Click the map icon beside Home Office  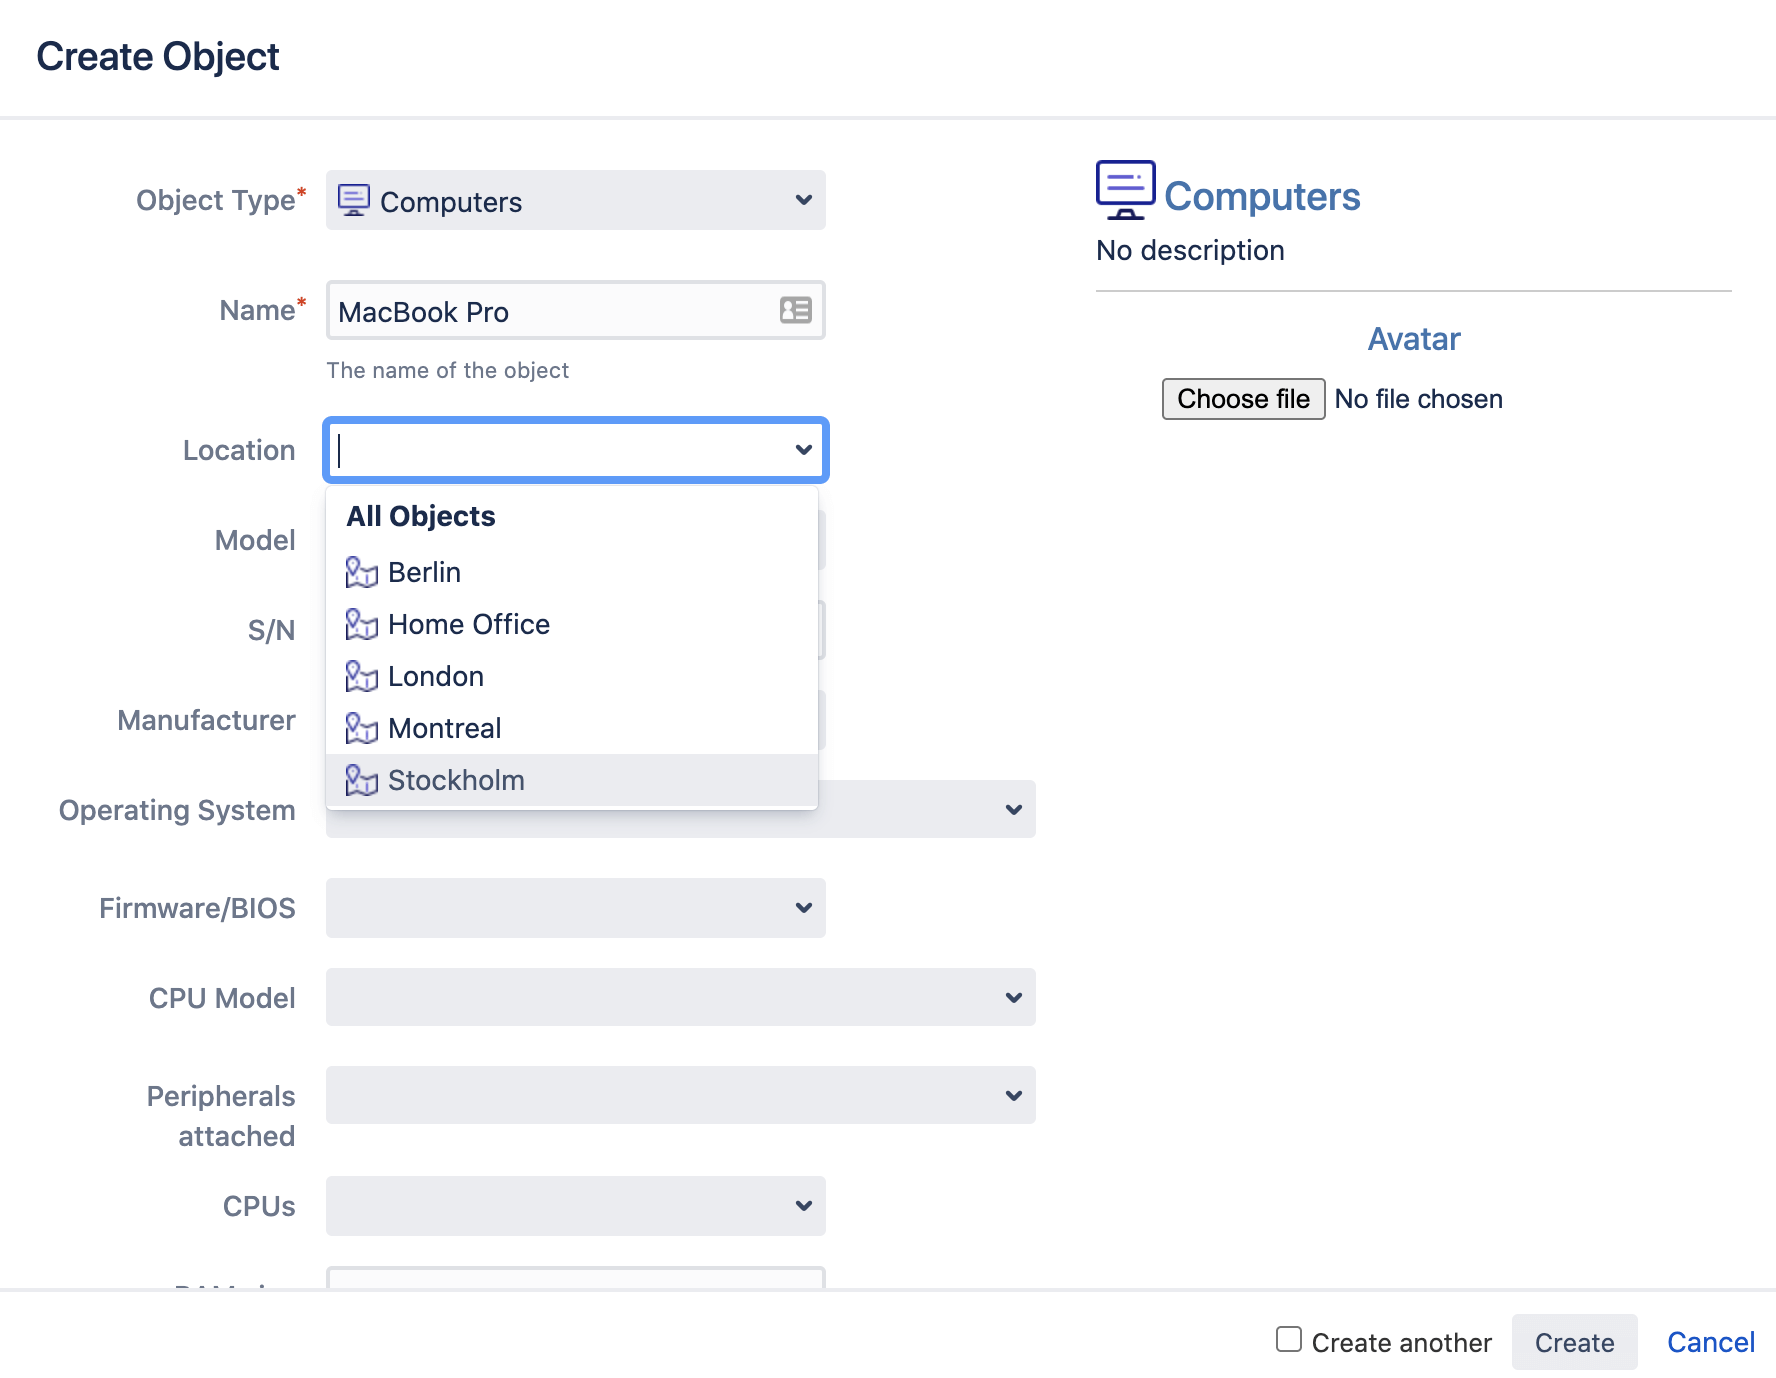pos(361,624)
